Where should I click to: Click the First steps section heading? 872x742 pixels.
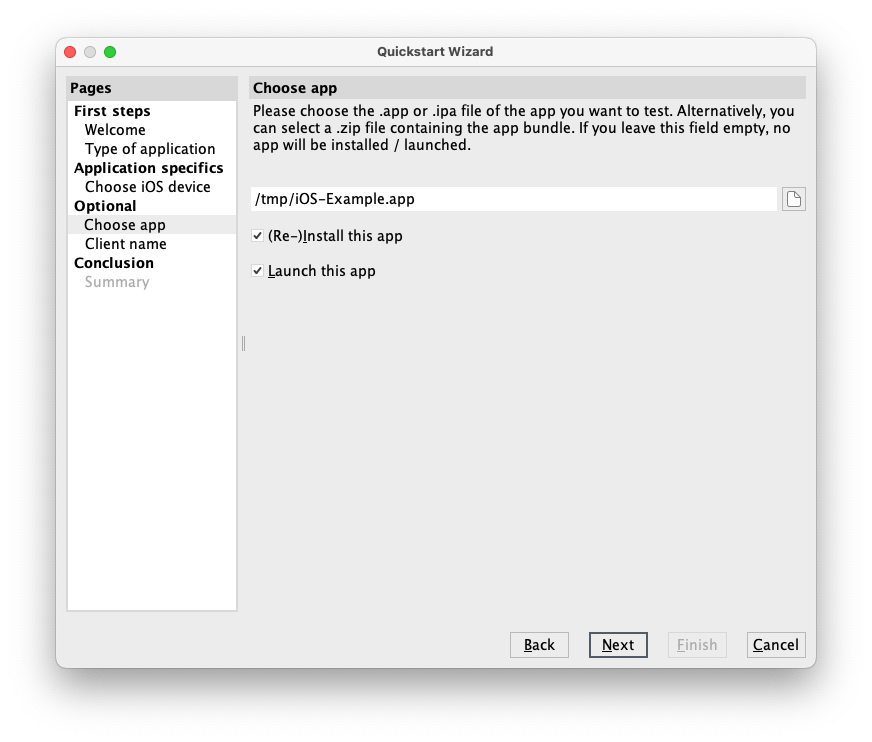[112, 111]
